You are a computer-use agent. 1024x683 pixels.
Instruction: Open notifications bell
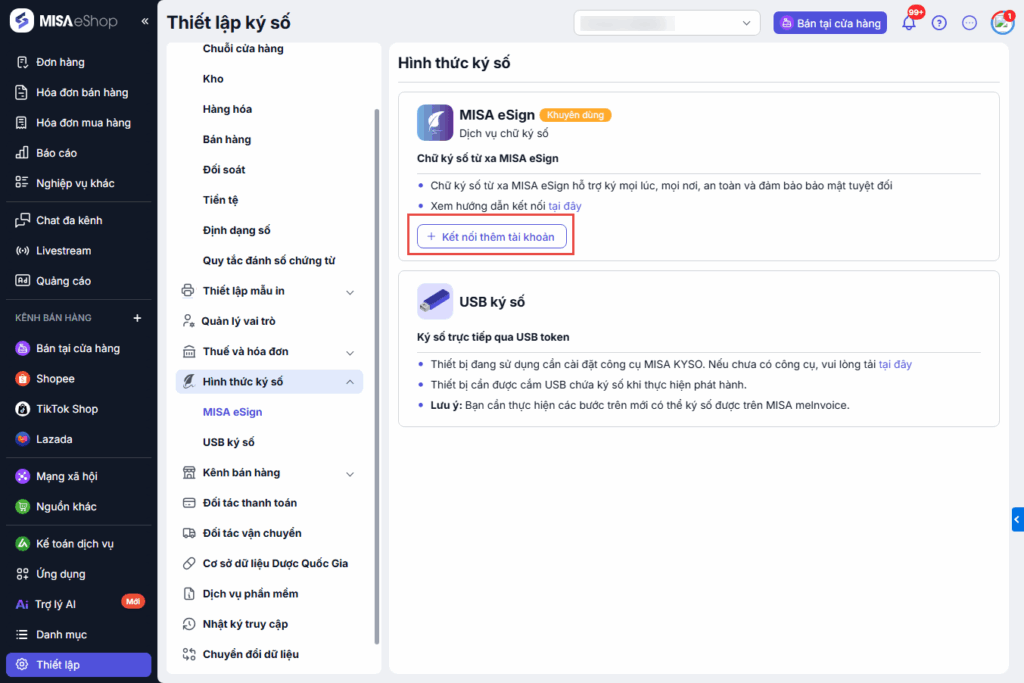909,23
